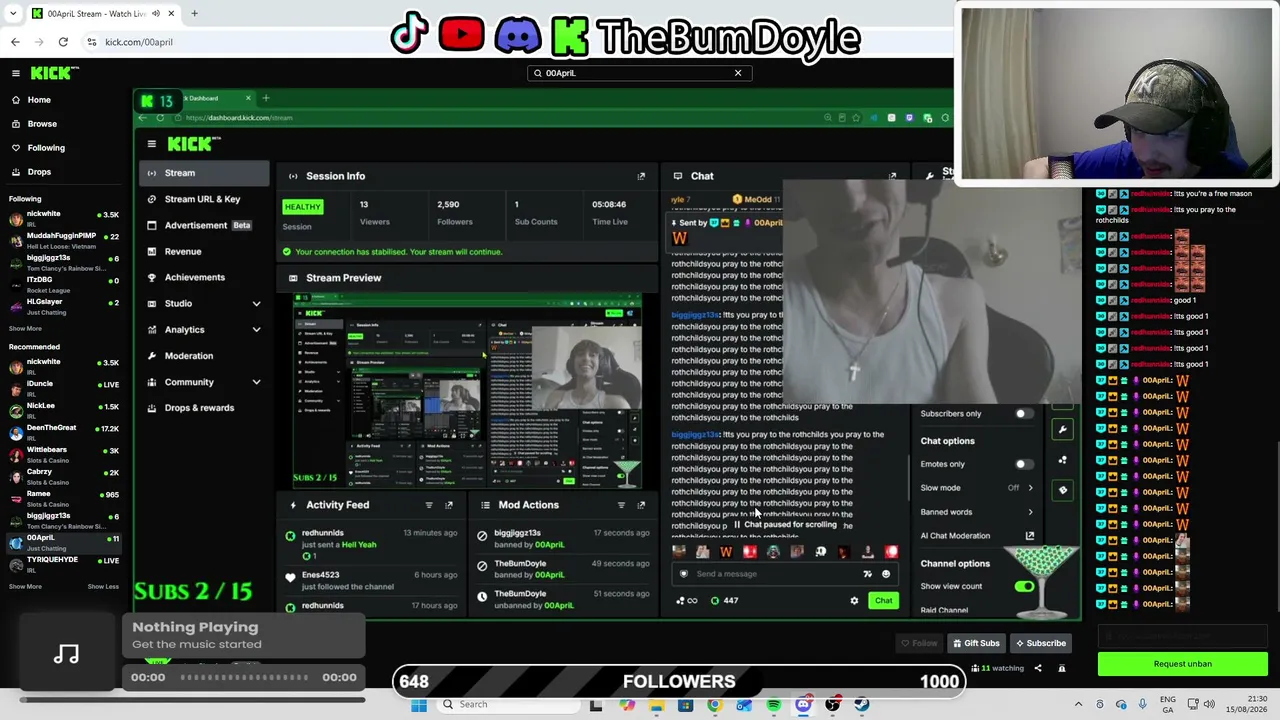The height and width of the screenshot is (720, 1280).
Task: Expand the Analytics menu section
Action: pos(256,330)
